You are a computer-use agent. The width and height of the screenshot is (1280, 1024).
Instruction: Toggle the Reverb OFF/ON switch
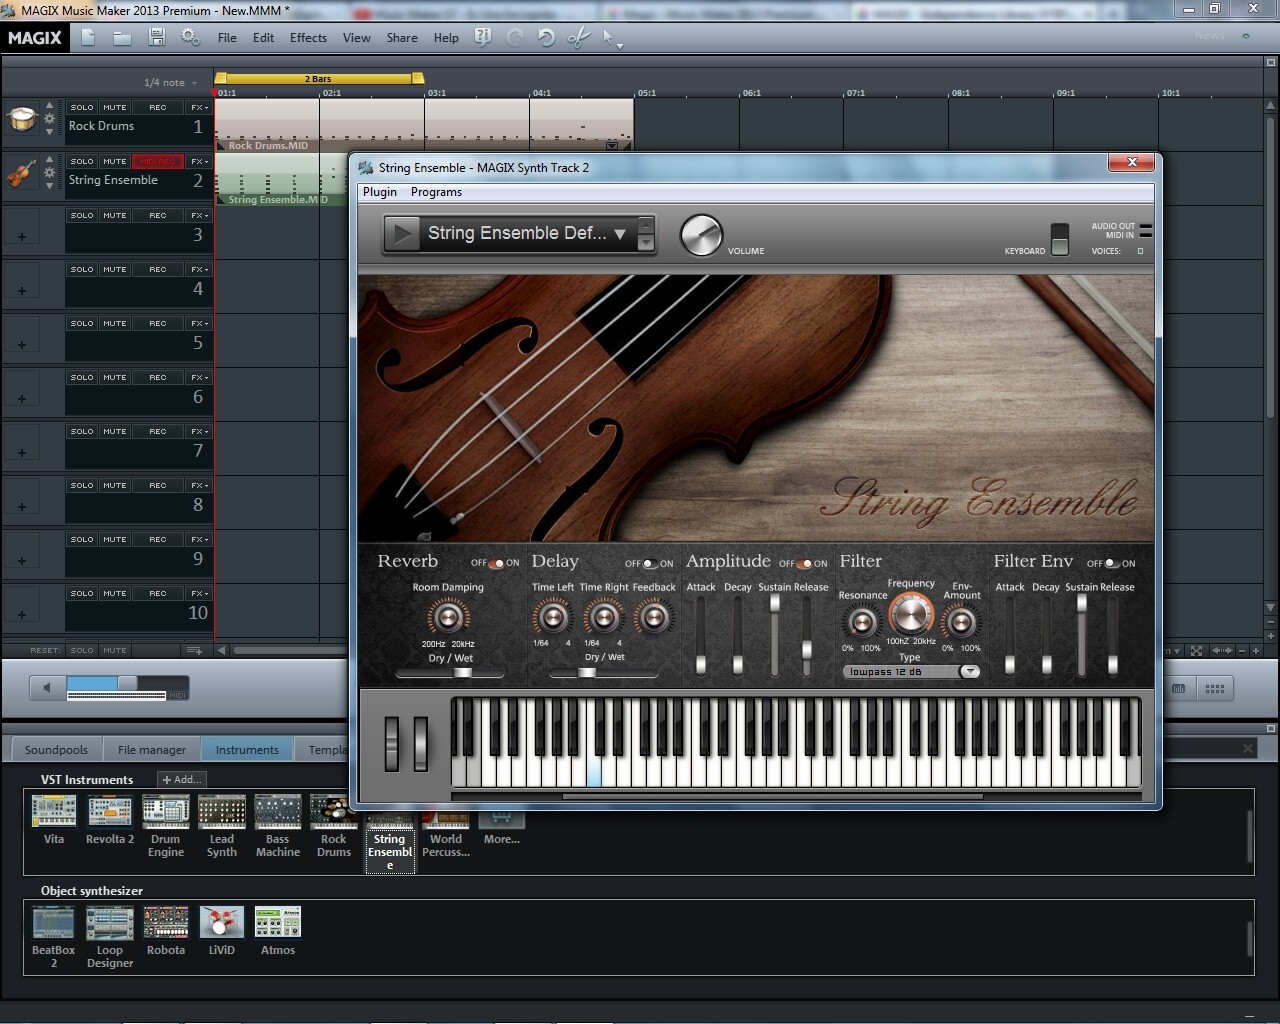click(x=496, y=563)
